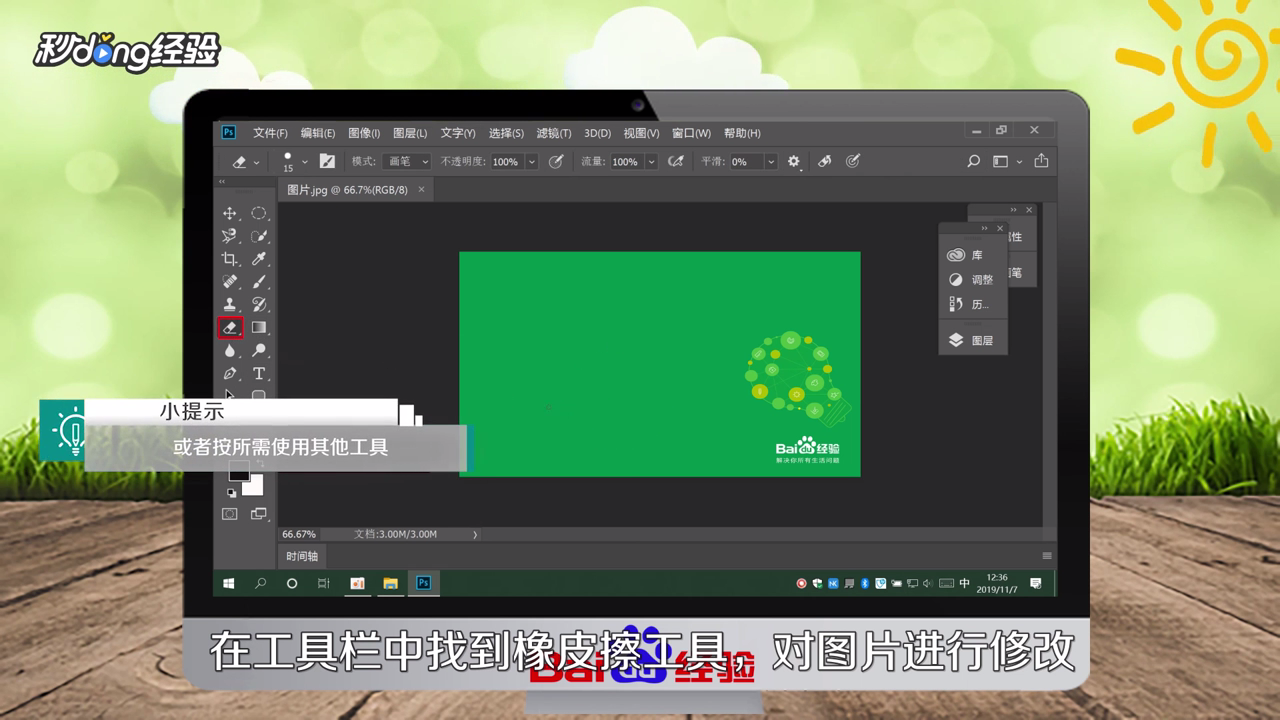Enable airbrush-style build-up effect
The height and width of the screenshot is (720, 1280).
[x=676, y=161]
